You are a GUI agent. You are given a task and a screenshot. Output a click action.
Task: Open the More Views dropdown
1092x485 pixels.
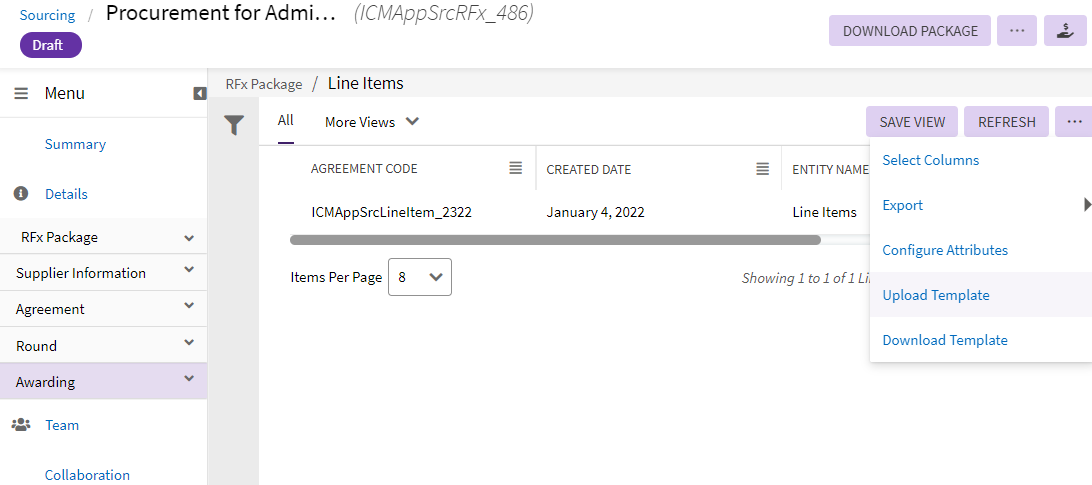pos(371,122)
